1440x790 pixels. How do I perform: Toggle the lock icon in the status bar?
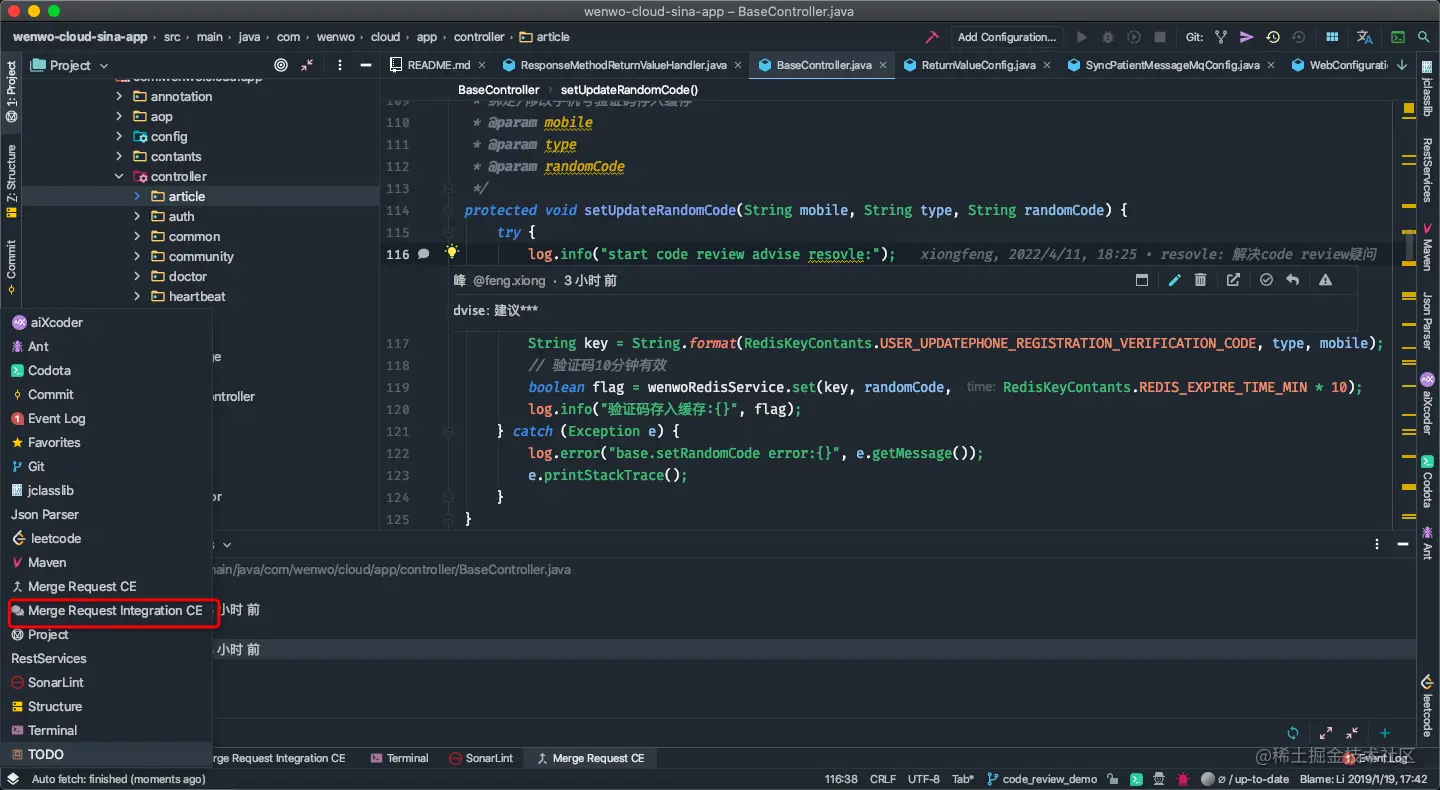[1113, 778]
